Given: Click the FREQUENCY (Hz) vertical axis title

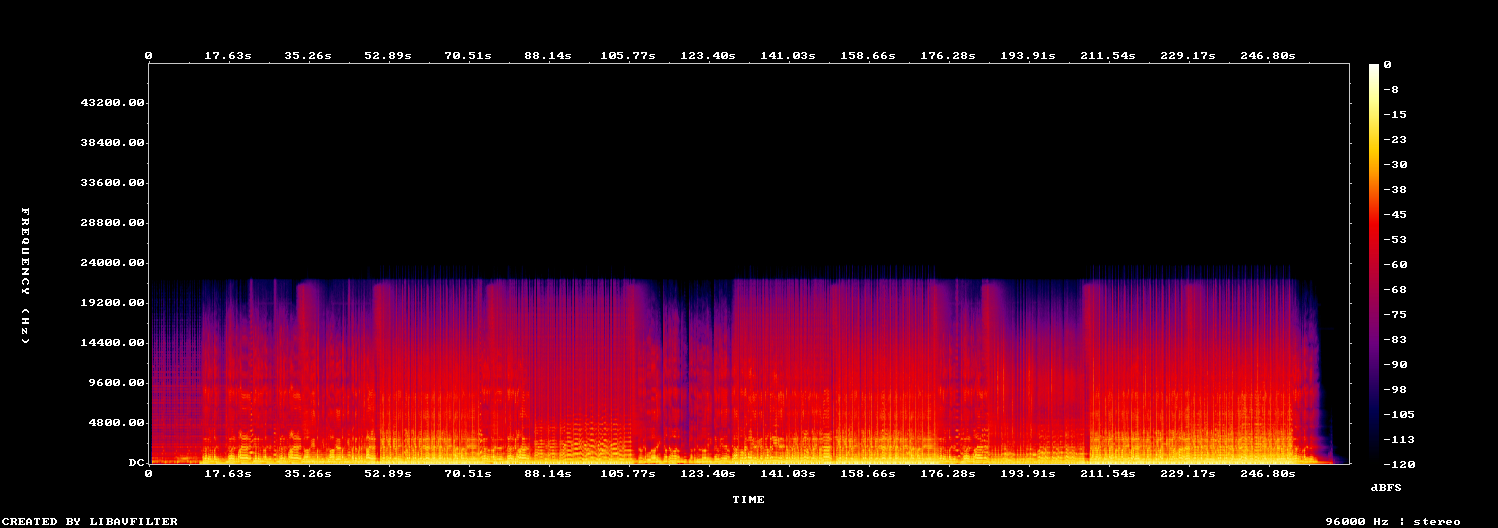Looking at the screenshot, I should click(27, 276).
